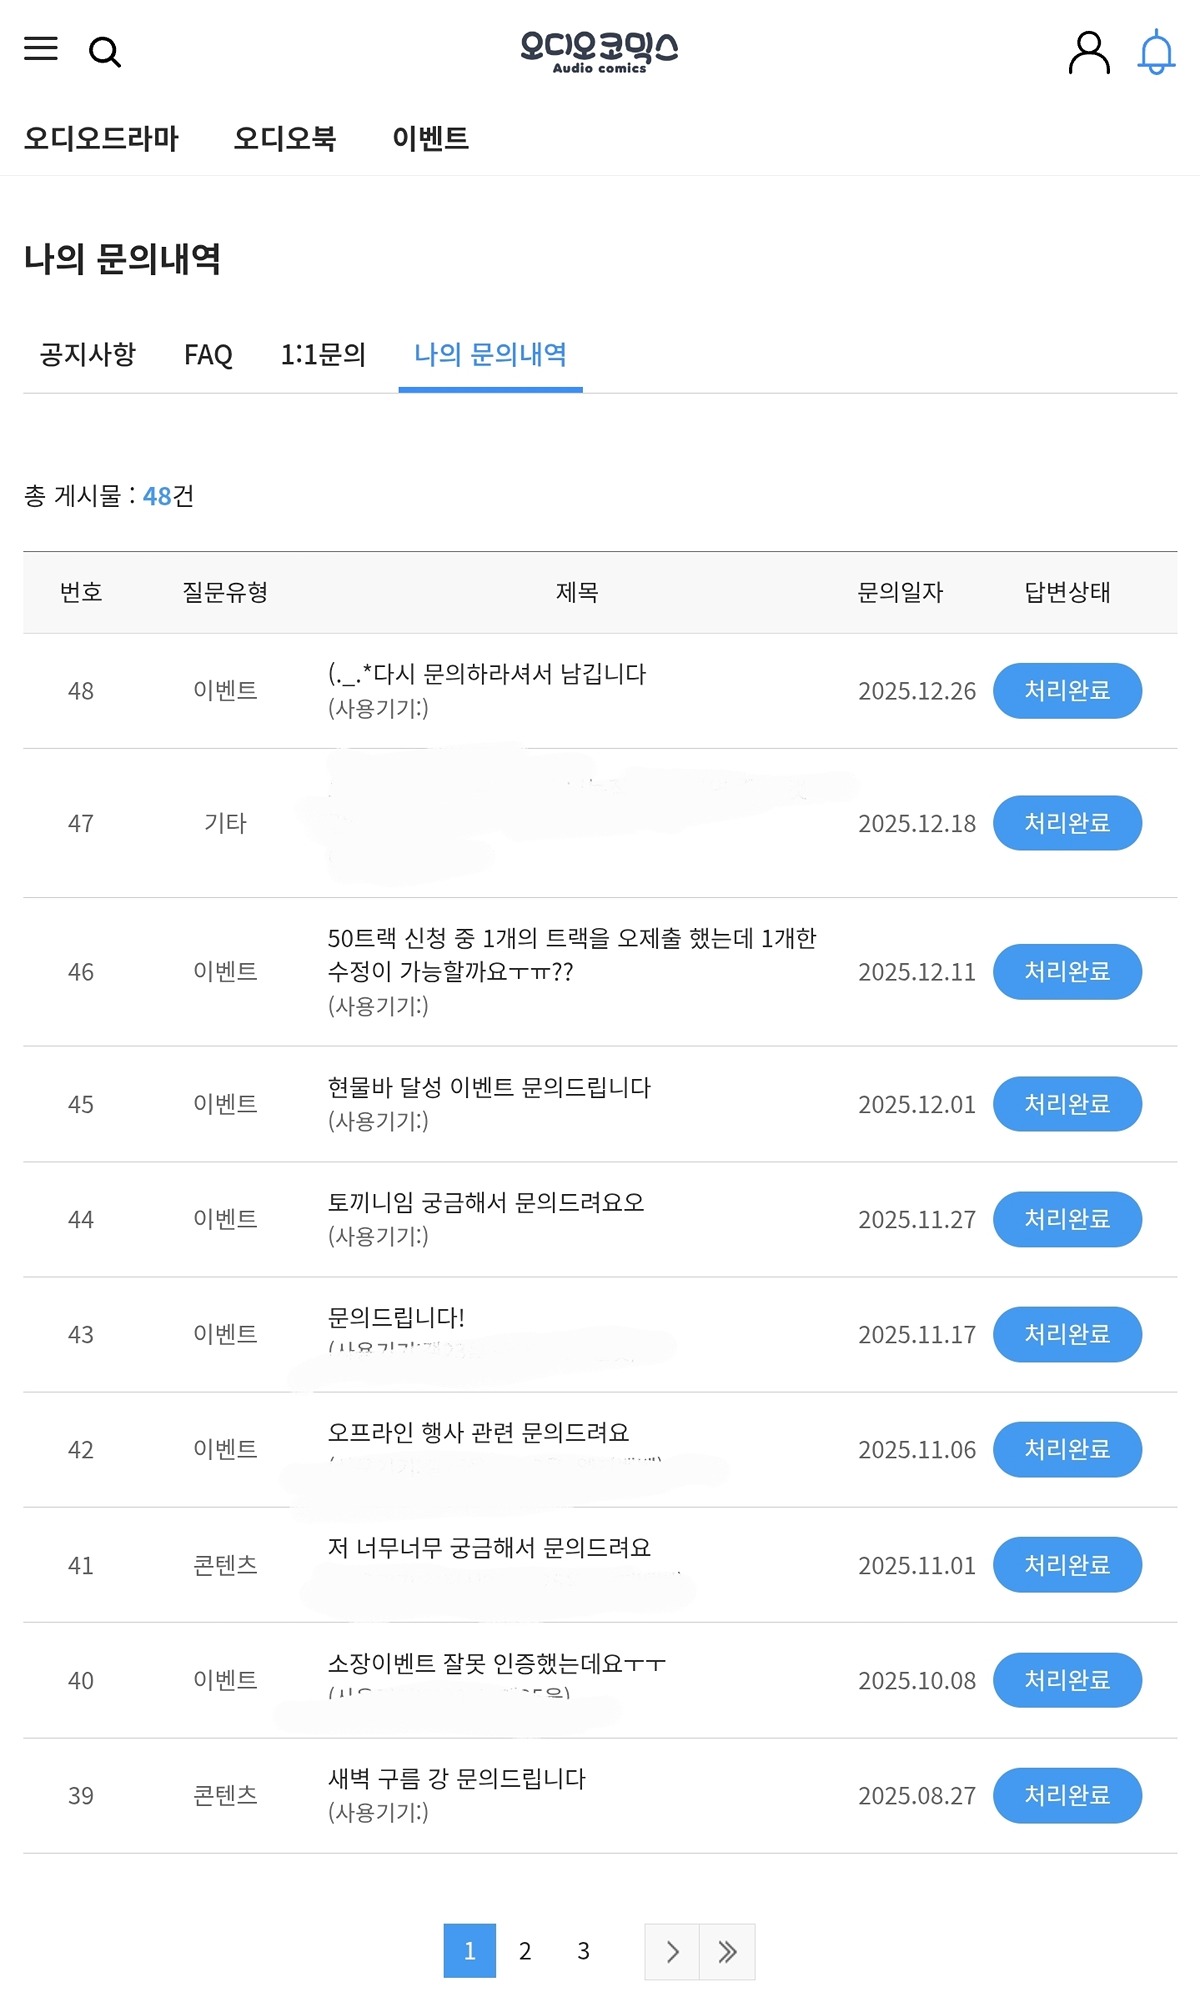Open inquiry 새벽 구름 강 문의드립니다
This screenshot has width=1200, height=1992.
coord(457,1778)
